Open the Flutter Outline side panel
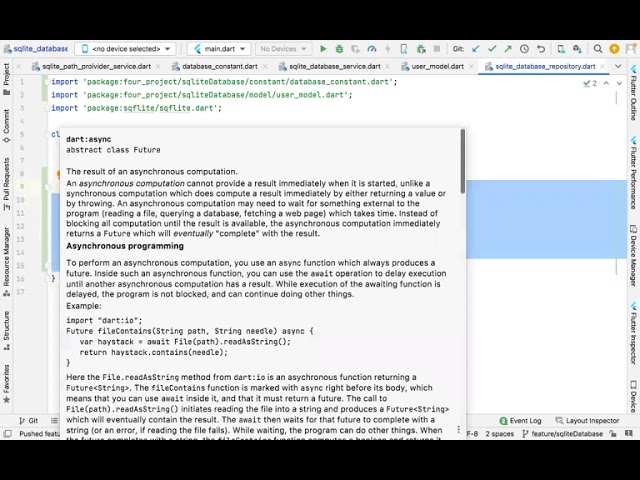 click(633, 92)
